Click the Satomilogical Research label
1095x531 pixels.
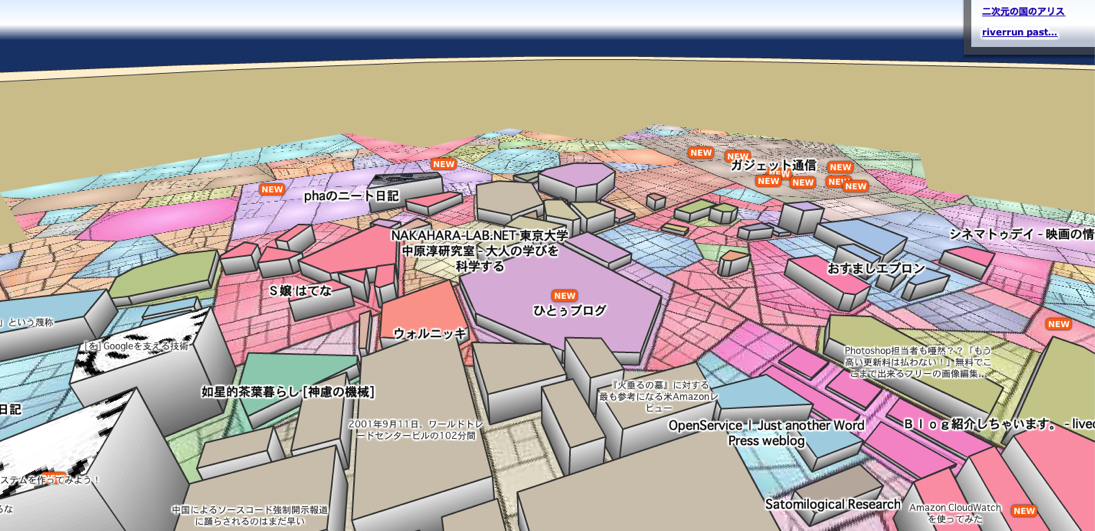tap(832, 504)
